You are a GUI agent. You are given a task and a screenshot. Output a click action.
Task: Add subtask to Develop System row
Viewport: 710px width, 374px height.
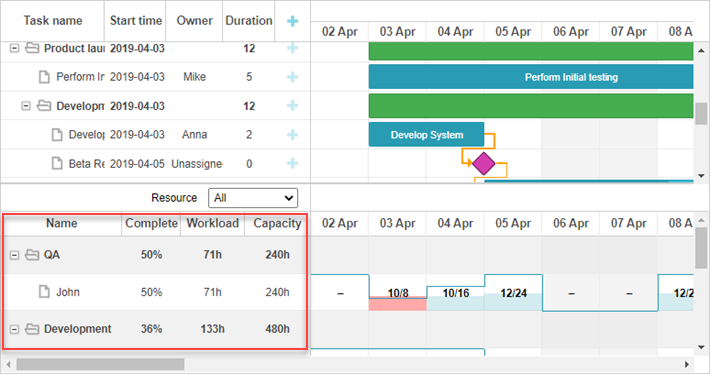coord(293,134)
